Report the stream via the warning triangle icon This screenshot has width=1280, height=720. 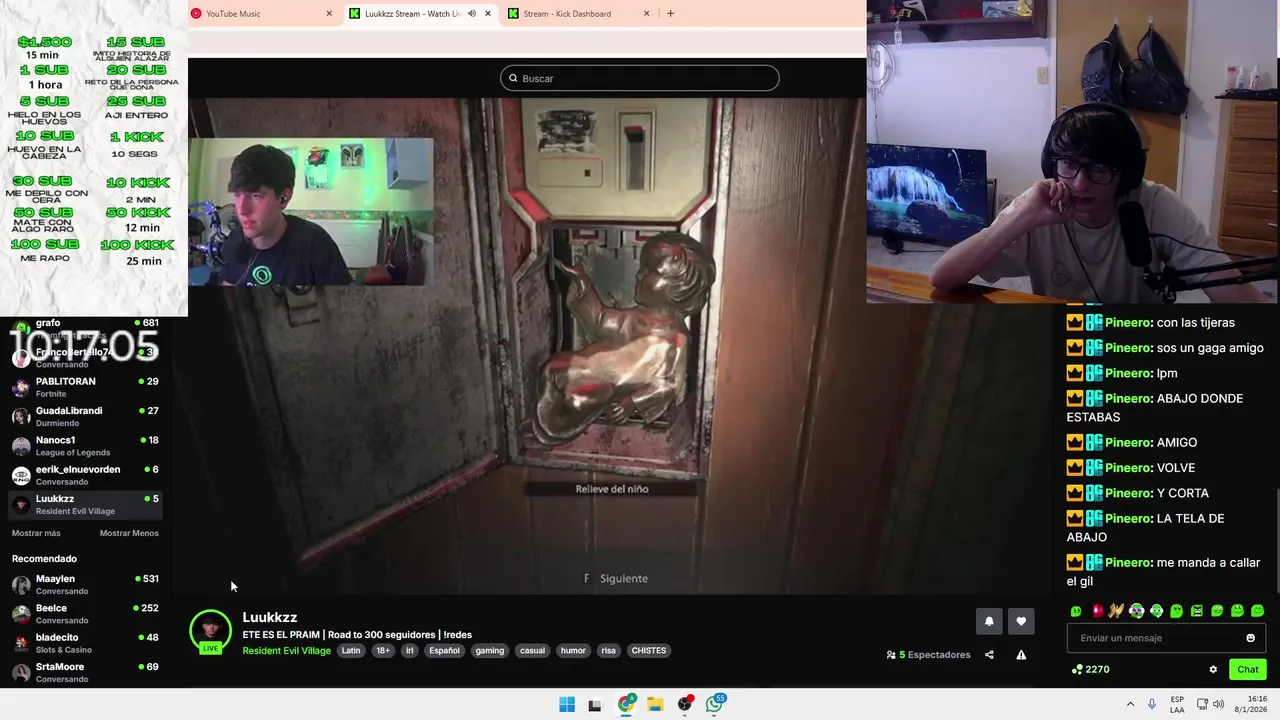1021,655
